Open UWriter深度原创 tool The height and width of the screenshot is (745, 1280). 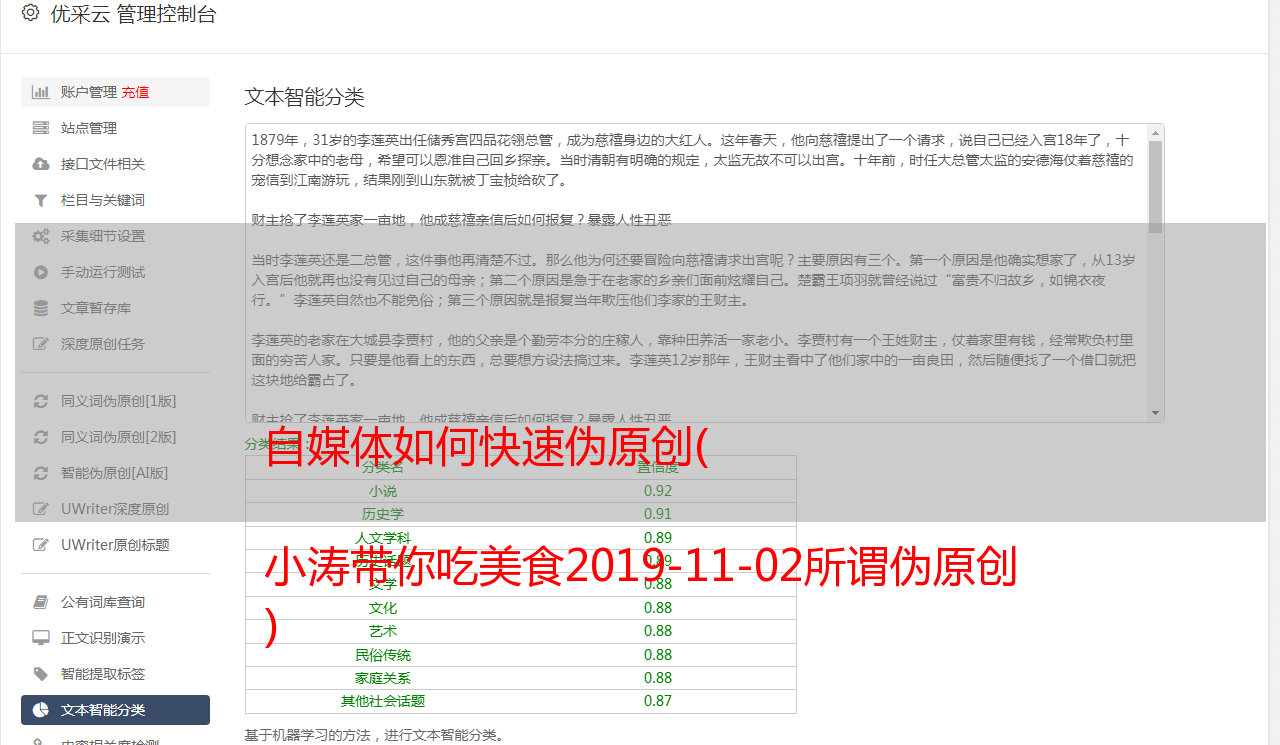tap(115, 509)
